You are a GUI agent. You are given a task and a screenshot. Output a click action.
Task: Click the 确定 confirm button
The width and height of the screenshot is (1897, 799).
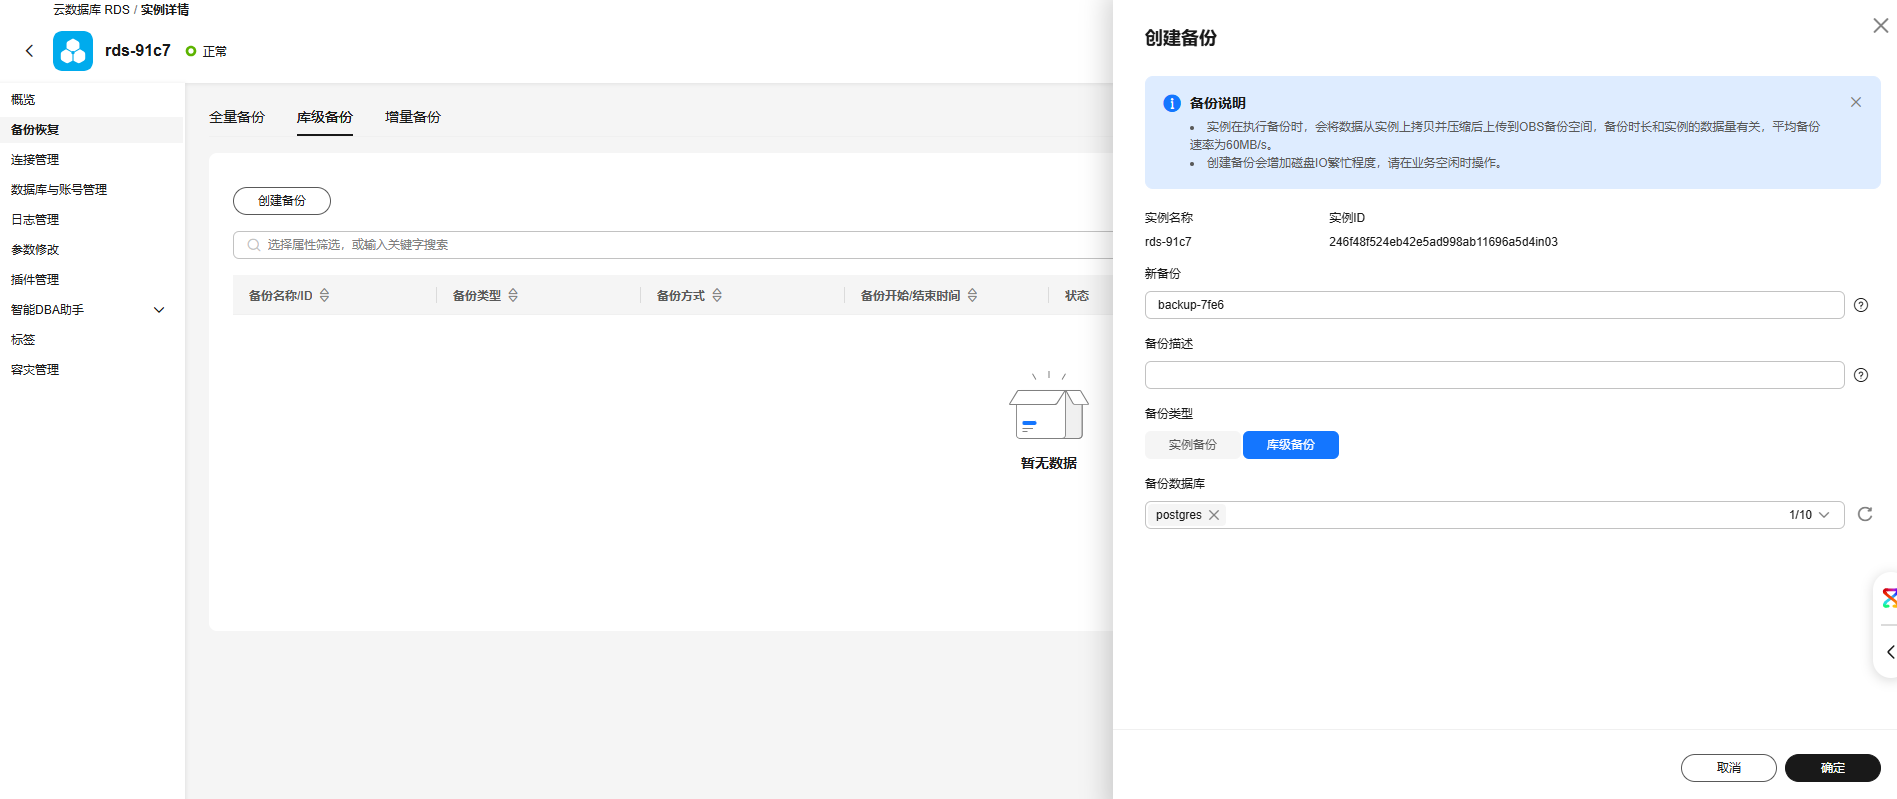(x=1832, y=768)
